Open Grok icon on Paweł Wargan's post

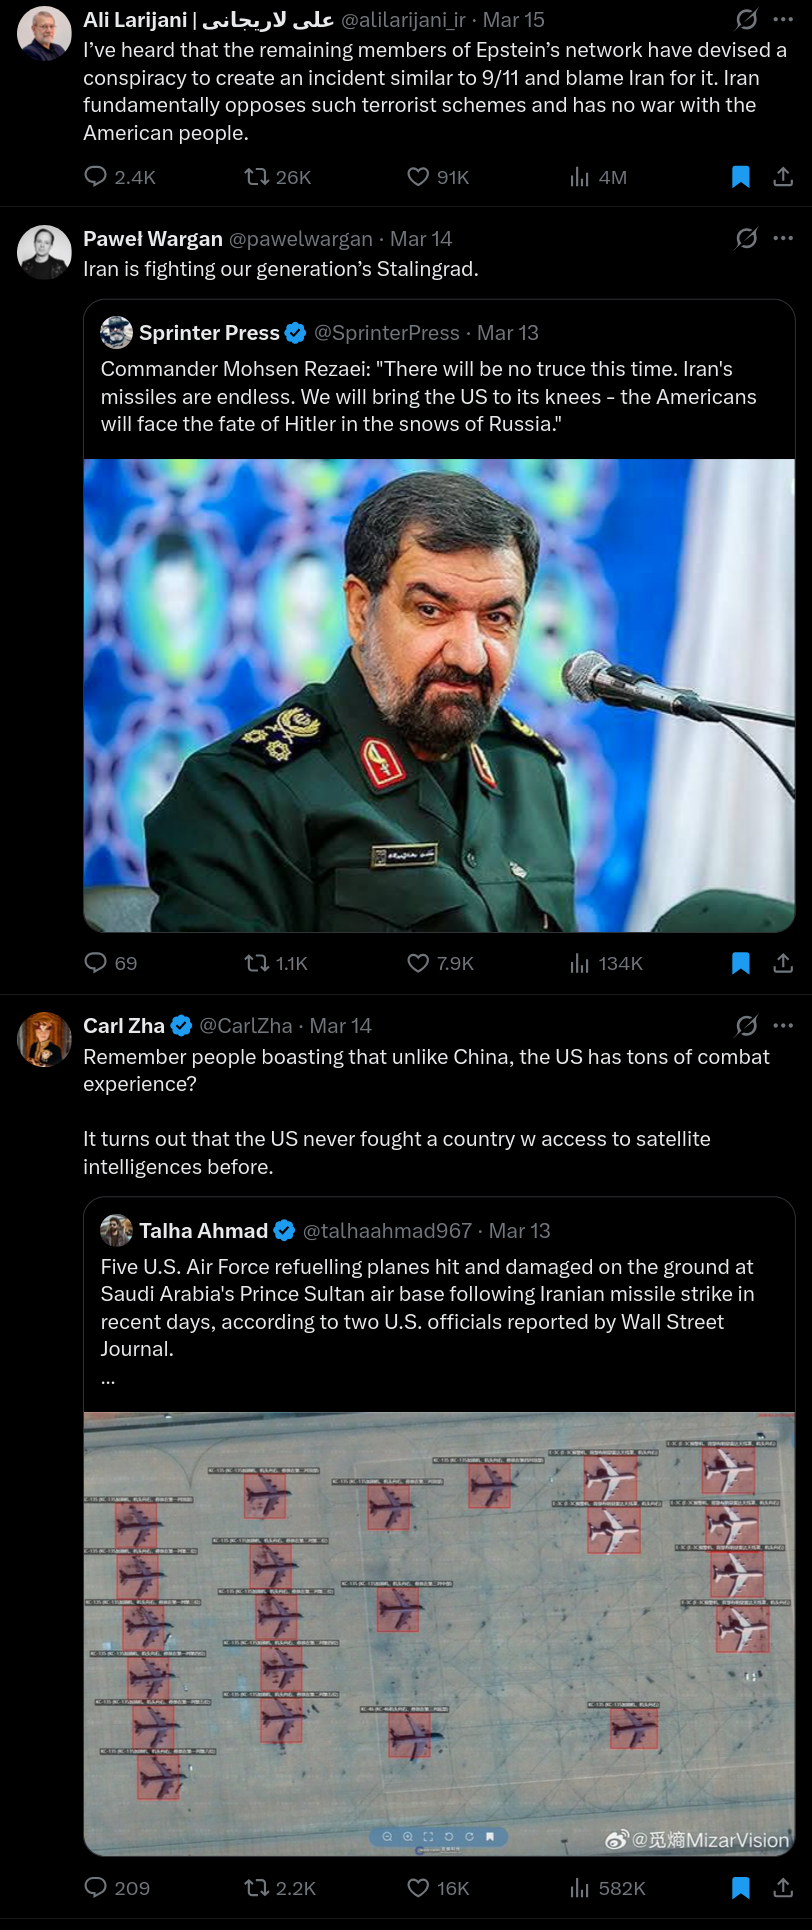[746, 238]
